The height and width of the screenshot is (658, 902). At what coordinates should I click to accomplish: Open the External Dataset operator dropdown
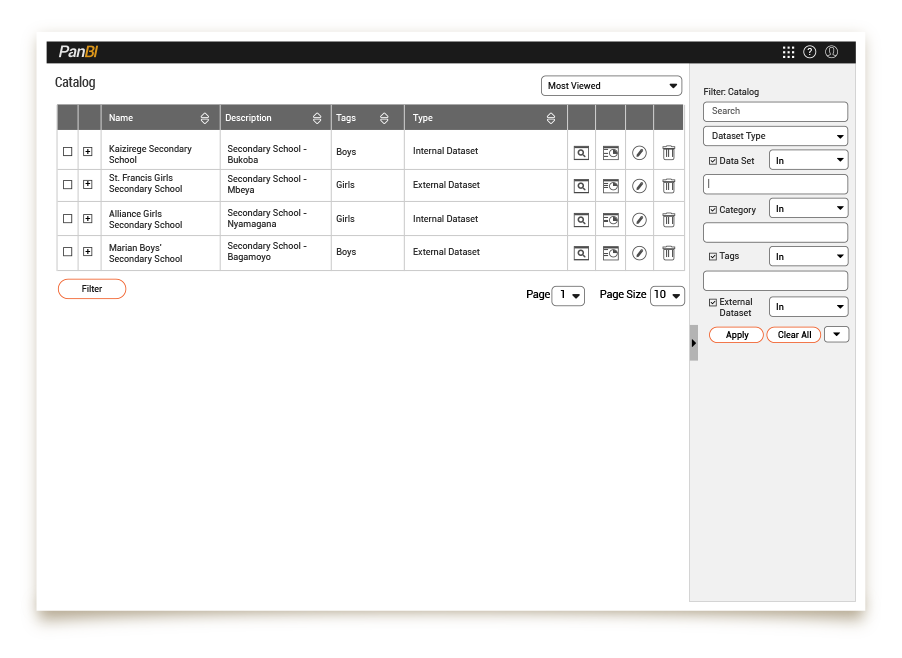(x=808, y=307)
